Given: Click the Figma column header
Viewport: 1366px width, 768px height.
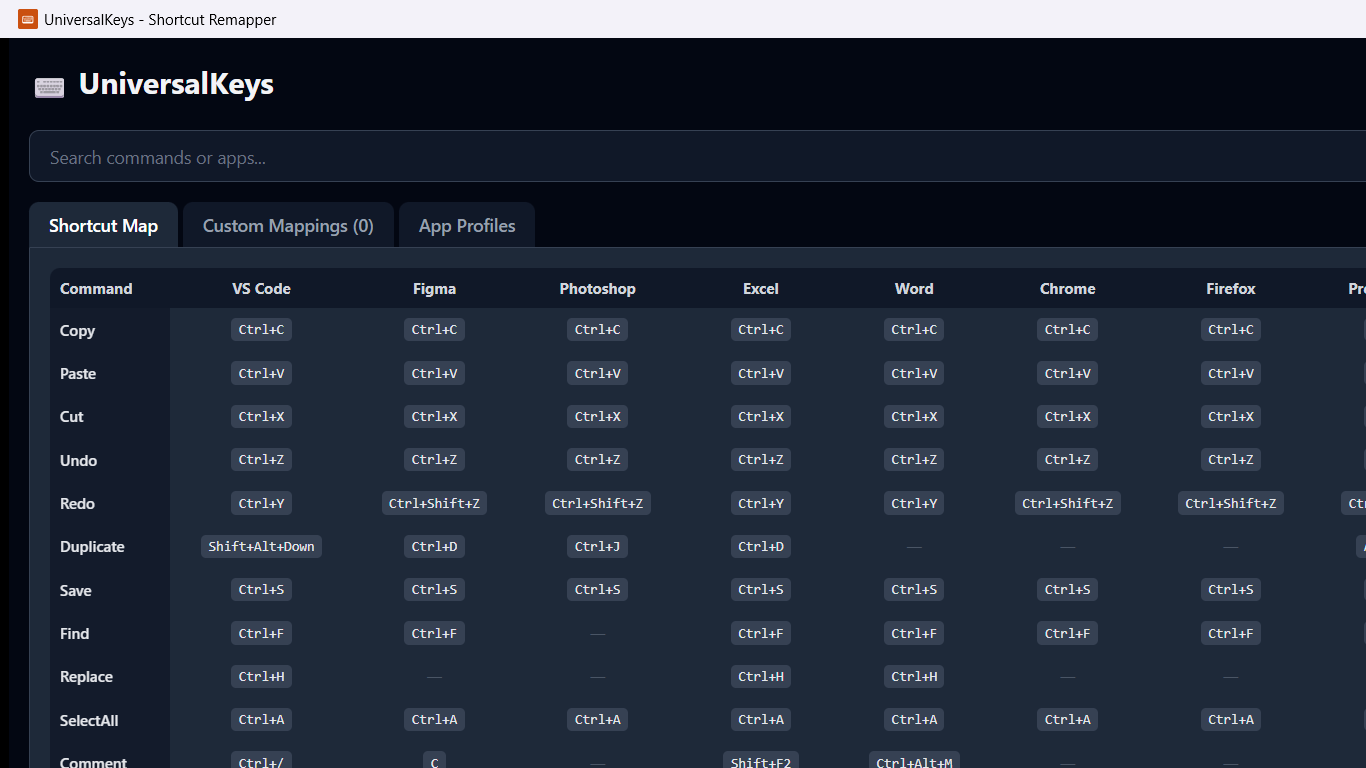Looking at the screenshot, I should [x=434, y=289].
